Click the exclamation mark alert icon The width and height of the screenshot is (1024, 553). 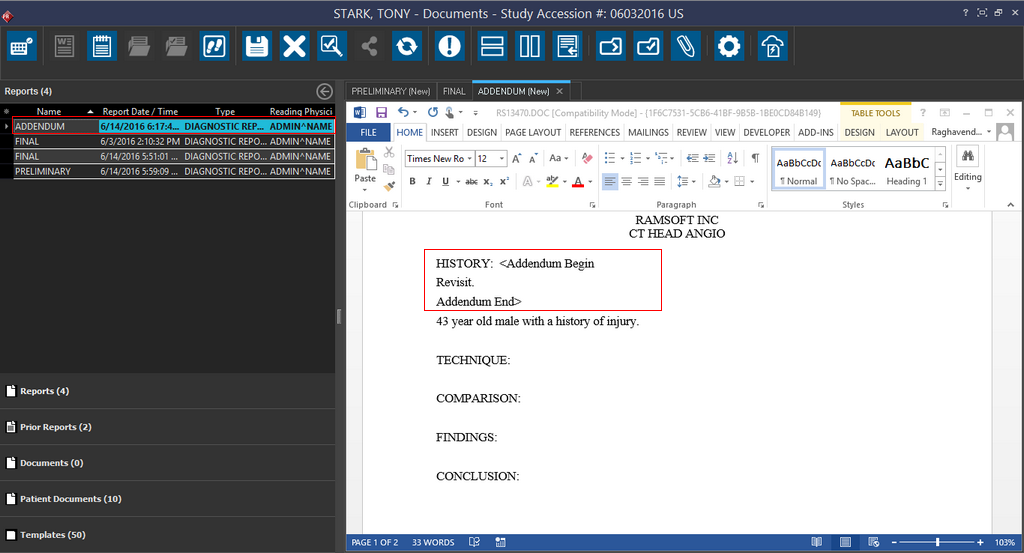[450, 46]
